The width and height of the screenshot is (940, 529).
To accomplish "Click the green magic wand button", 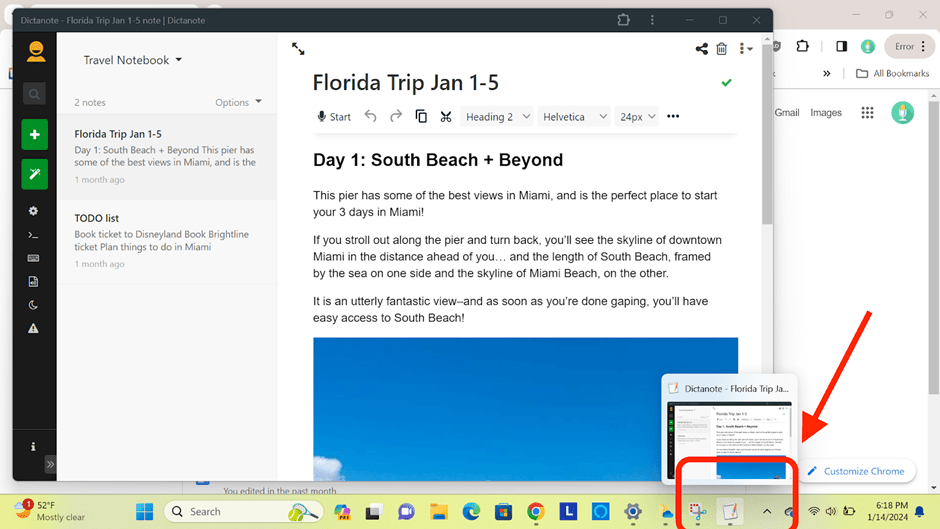I will pyautogui.click(x=35, y=174).
